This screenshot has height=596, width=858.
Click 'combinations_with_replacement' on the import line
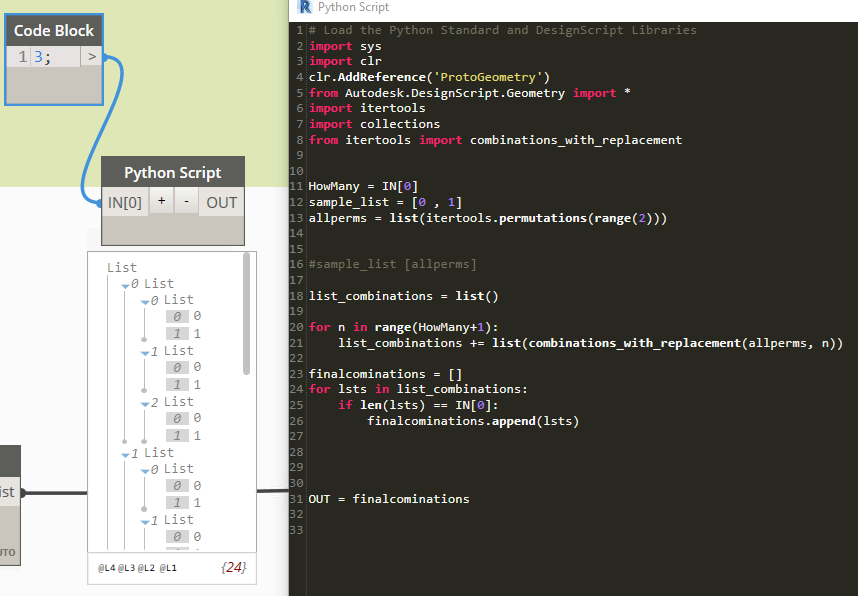click(576, 140)
